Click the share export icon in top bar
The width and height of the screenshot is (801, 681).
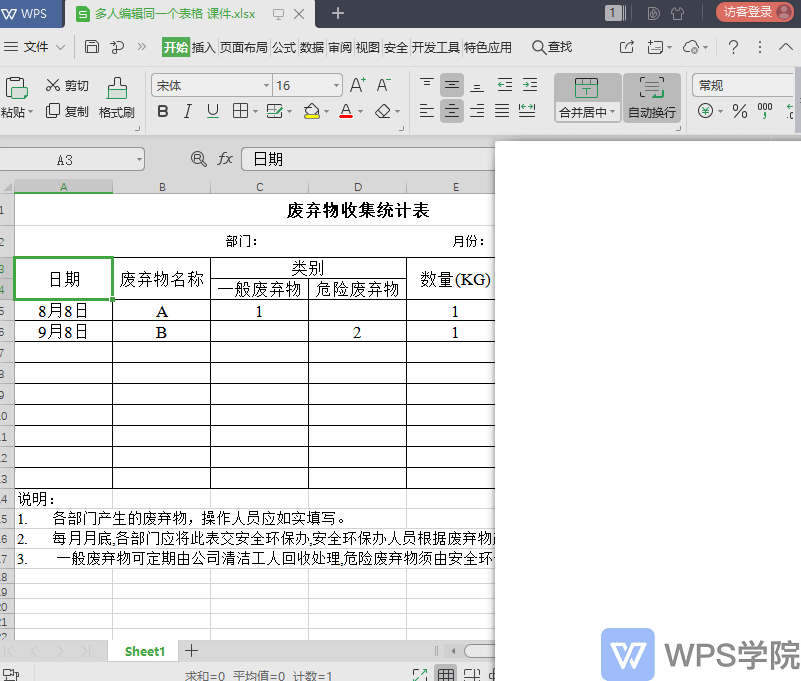627,47
